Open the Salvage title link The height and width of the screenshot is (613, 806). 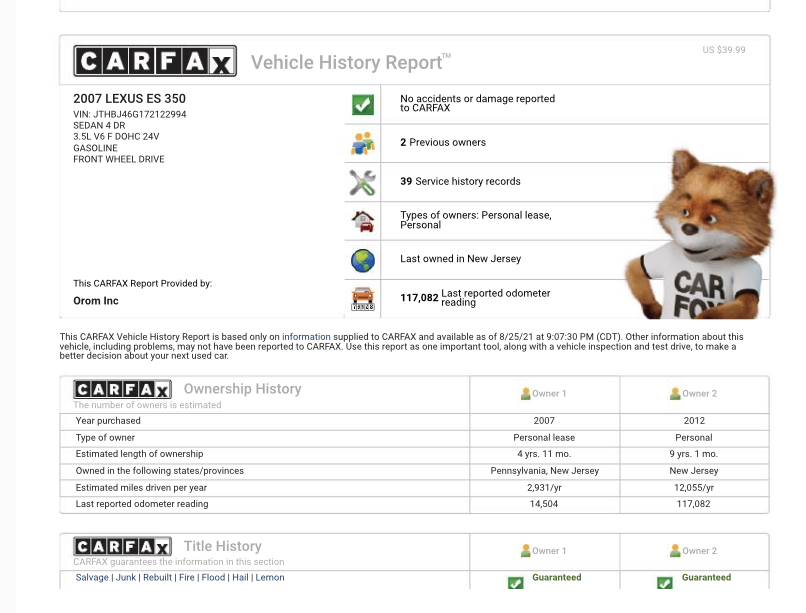[x=92, y=578]
